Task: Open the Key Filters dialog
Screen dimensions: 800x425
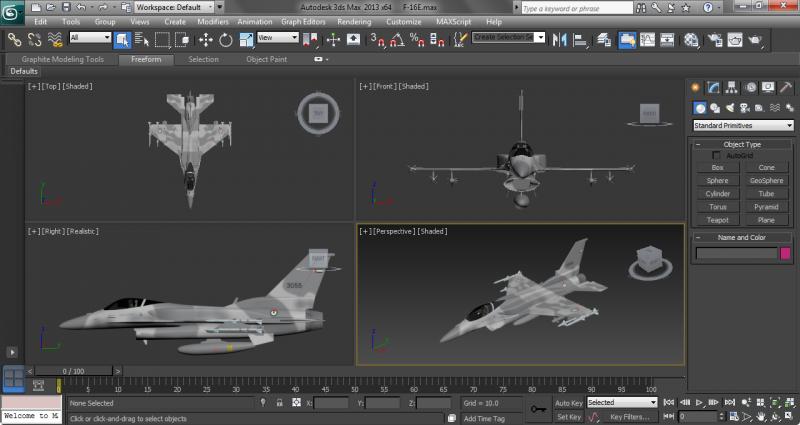Action: pyautogui.click(x=630, y=417)
